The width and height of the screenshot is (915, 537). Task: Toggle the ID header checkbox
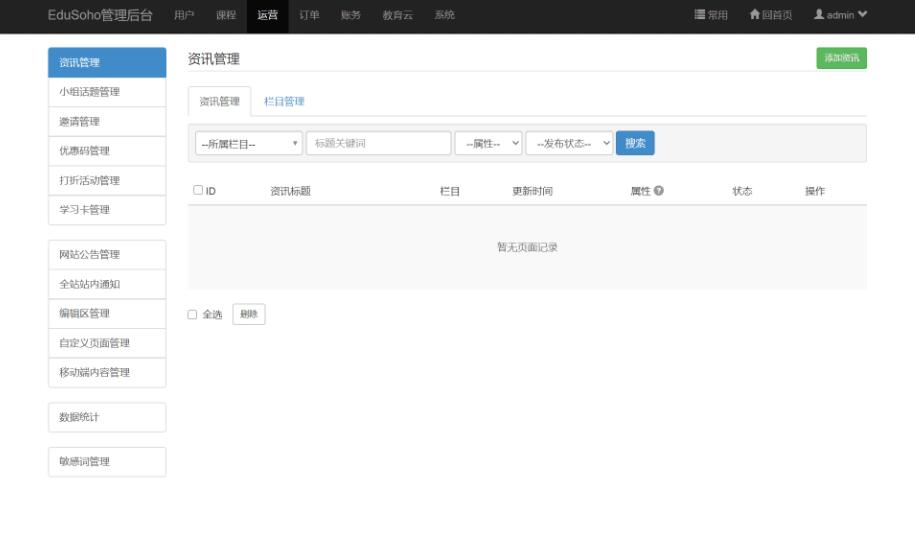[198, 190]
